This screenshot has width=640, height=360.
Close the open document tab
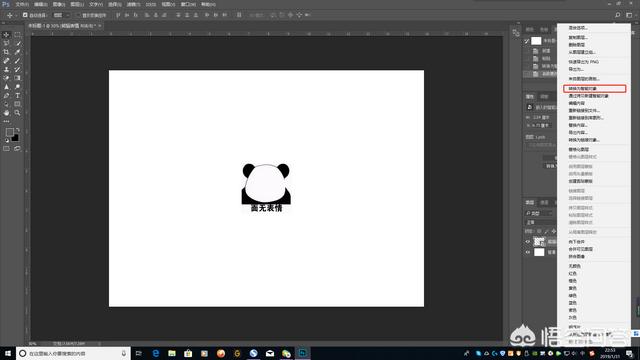[99, 26]
